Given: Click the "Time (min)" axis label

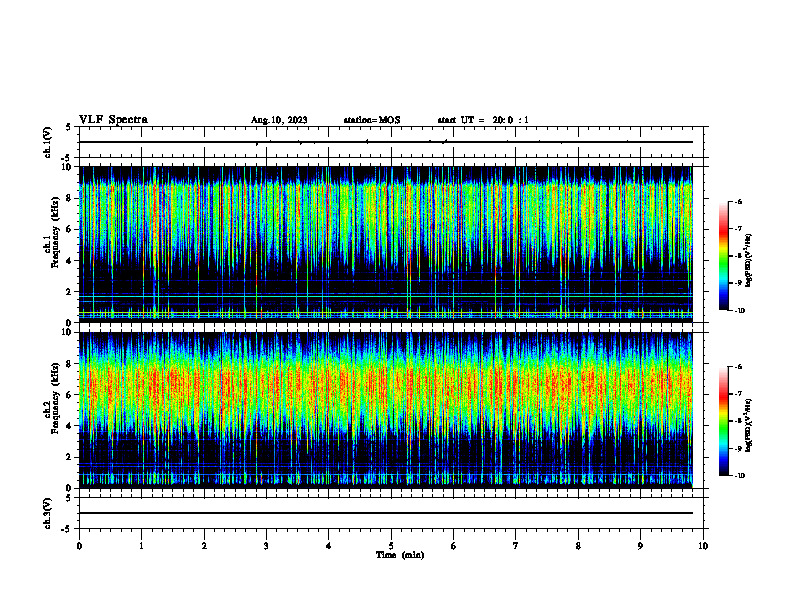Looking at the screenshot, I should pyautogui.click(x=400, y=555).
